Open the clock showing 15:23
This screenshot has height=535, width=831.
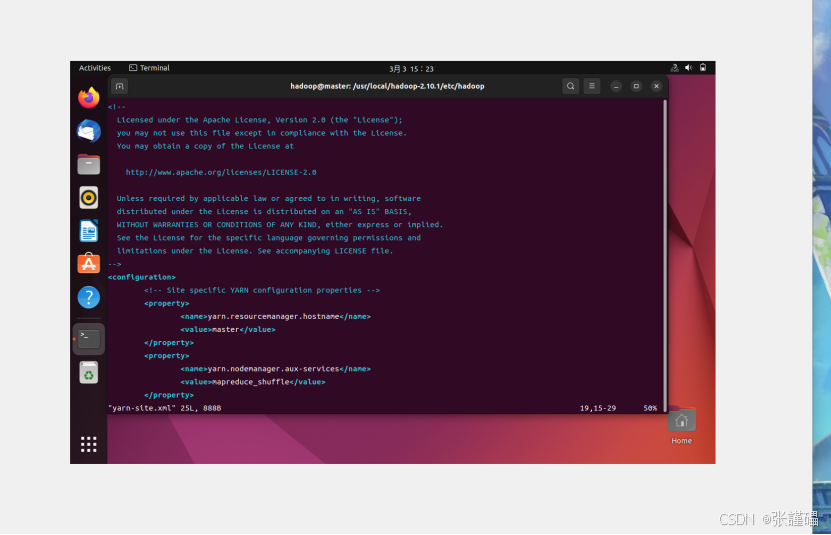tap(411, 69)
